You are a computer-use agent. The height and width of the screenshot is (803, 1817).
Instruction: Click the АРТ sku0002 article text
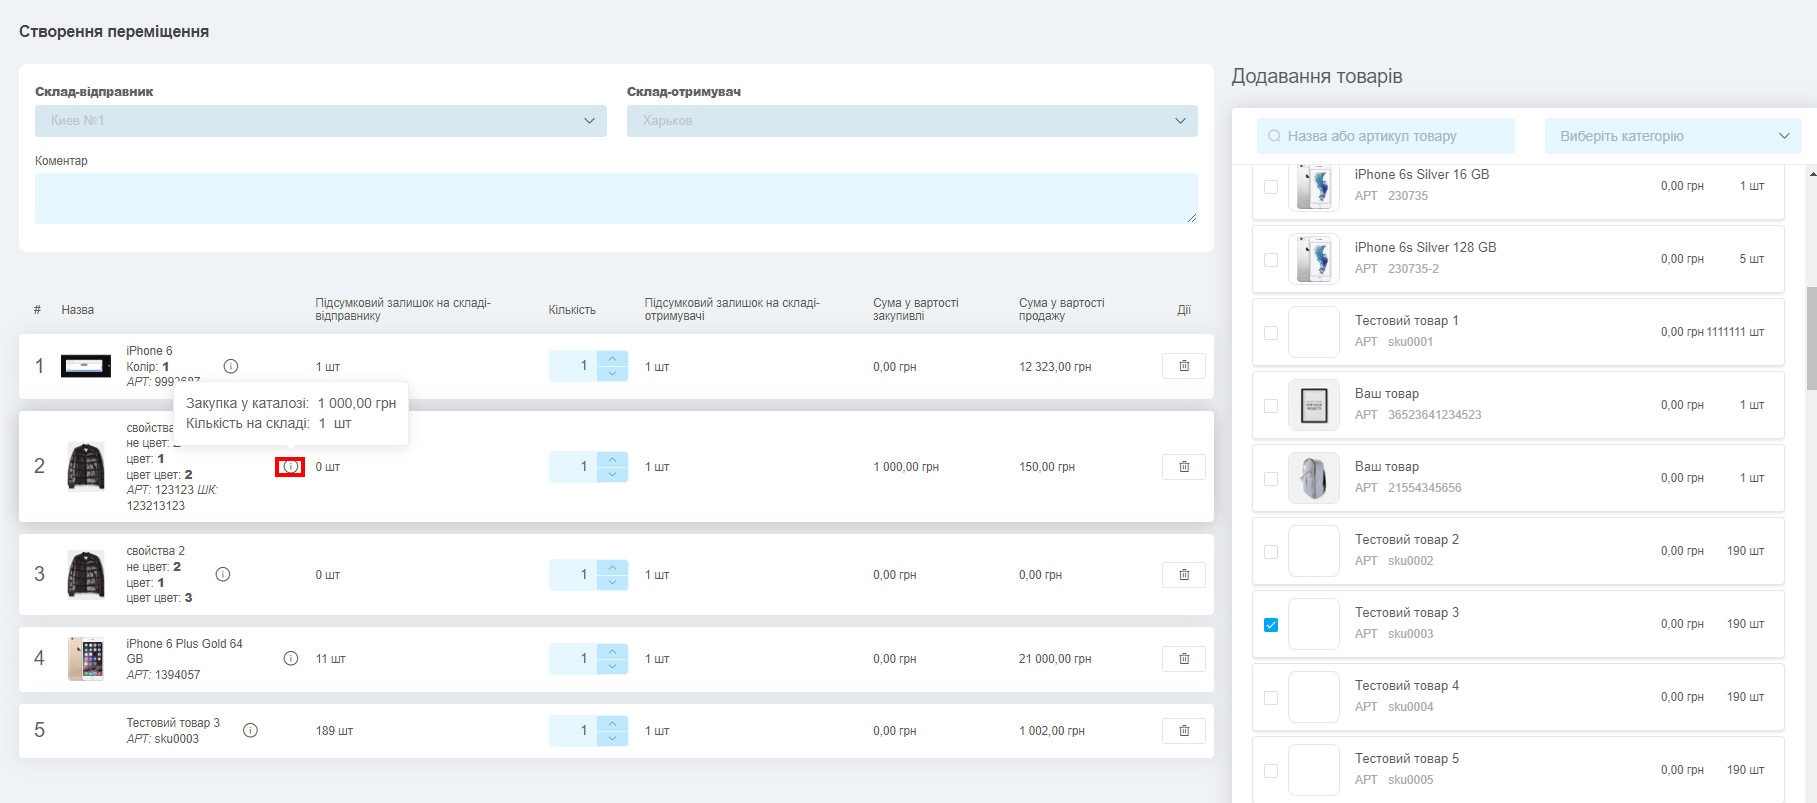(x=1394, y=561)
